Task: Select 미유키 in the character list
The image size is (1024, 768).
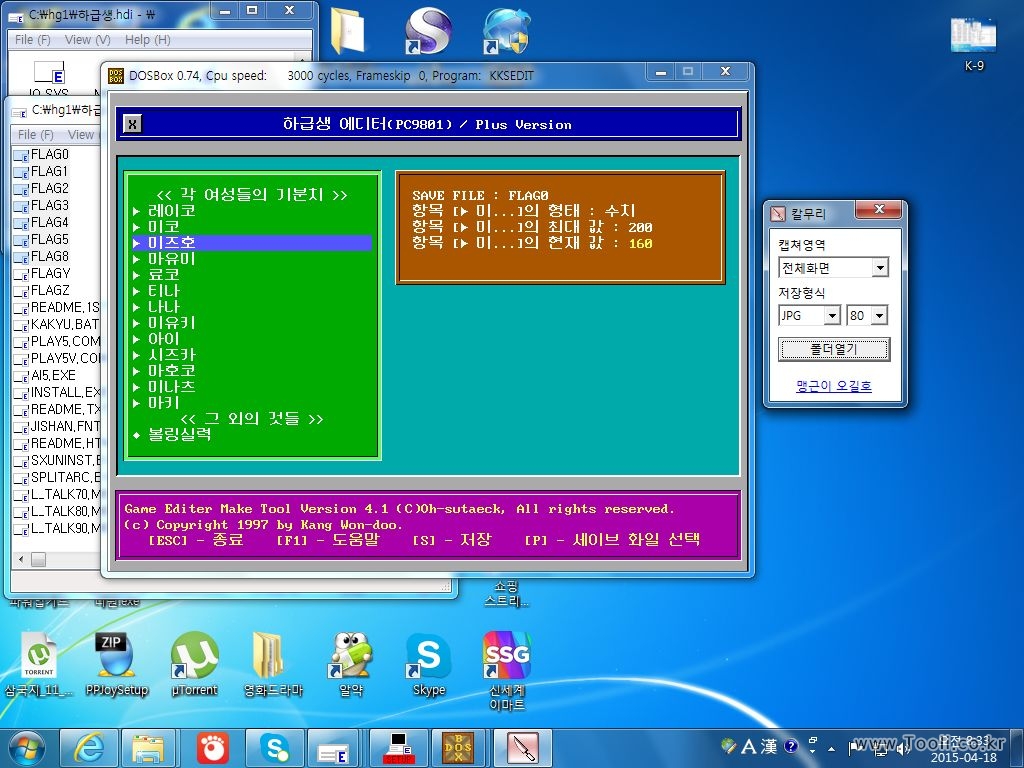Action: tap(171, 323)
